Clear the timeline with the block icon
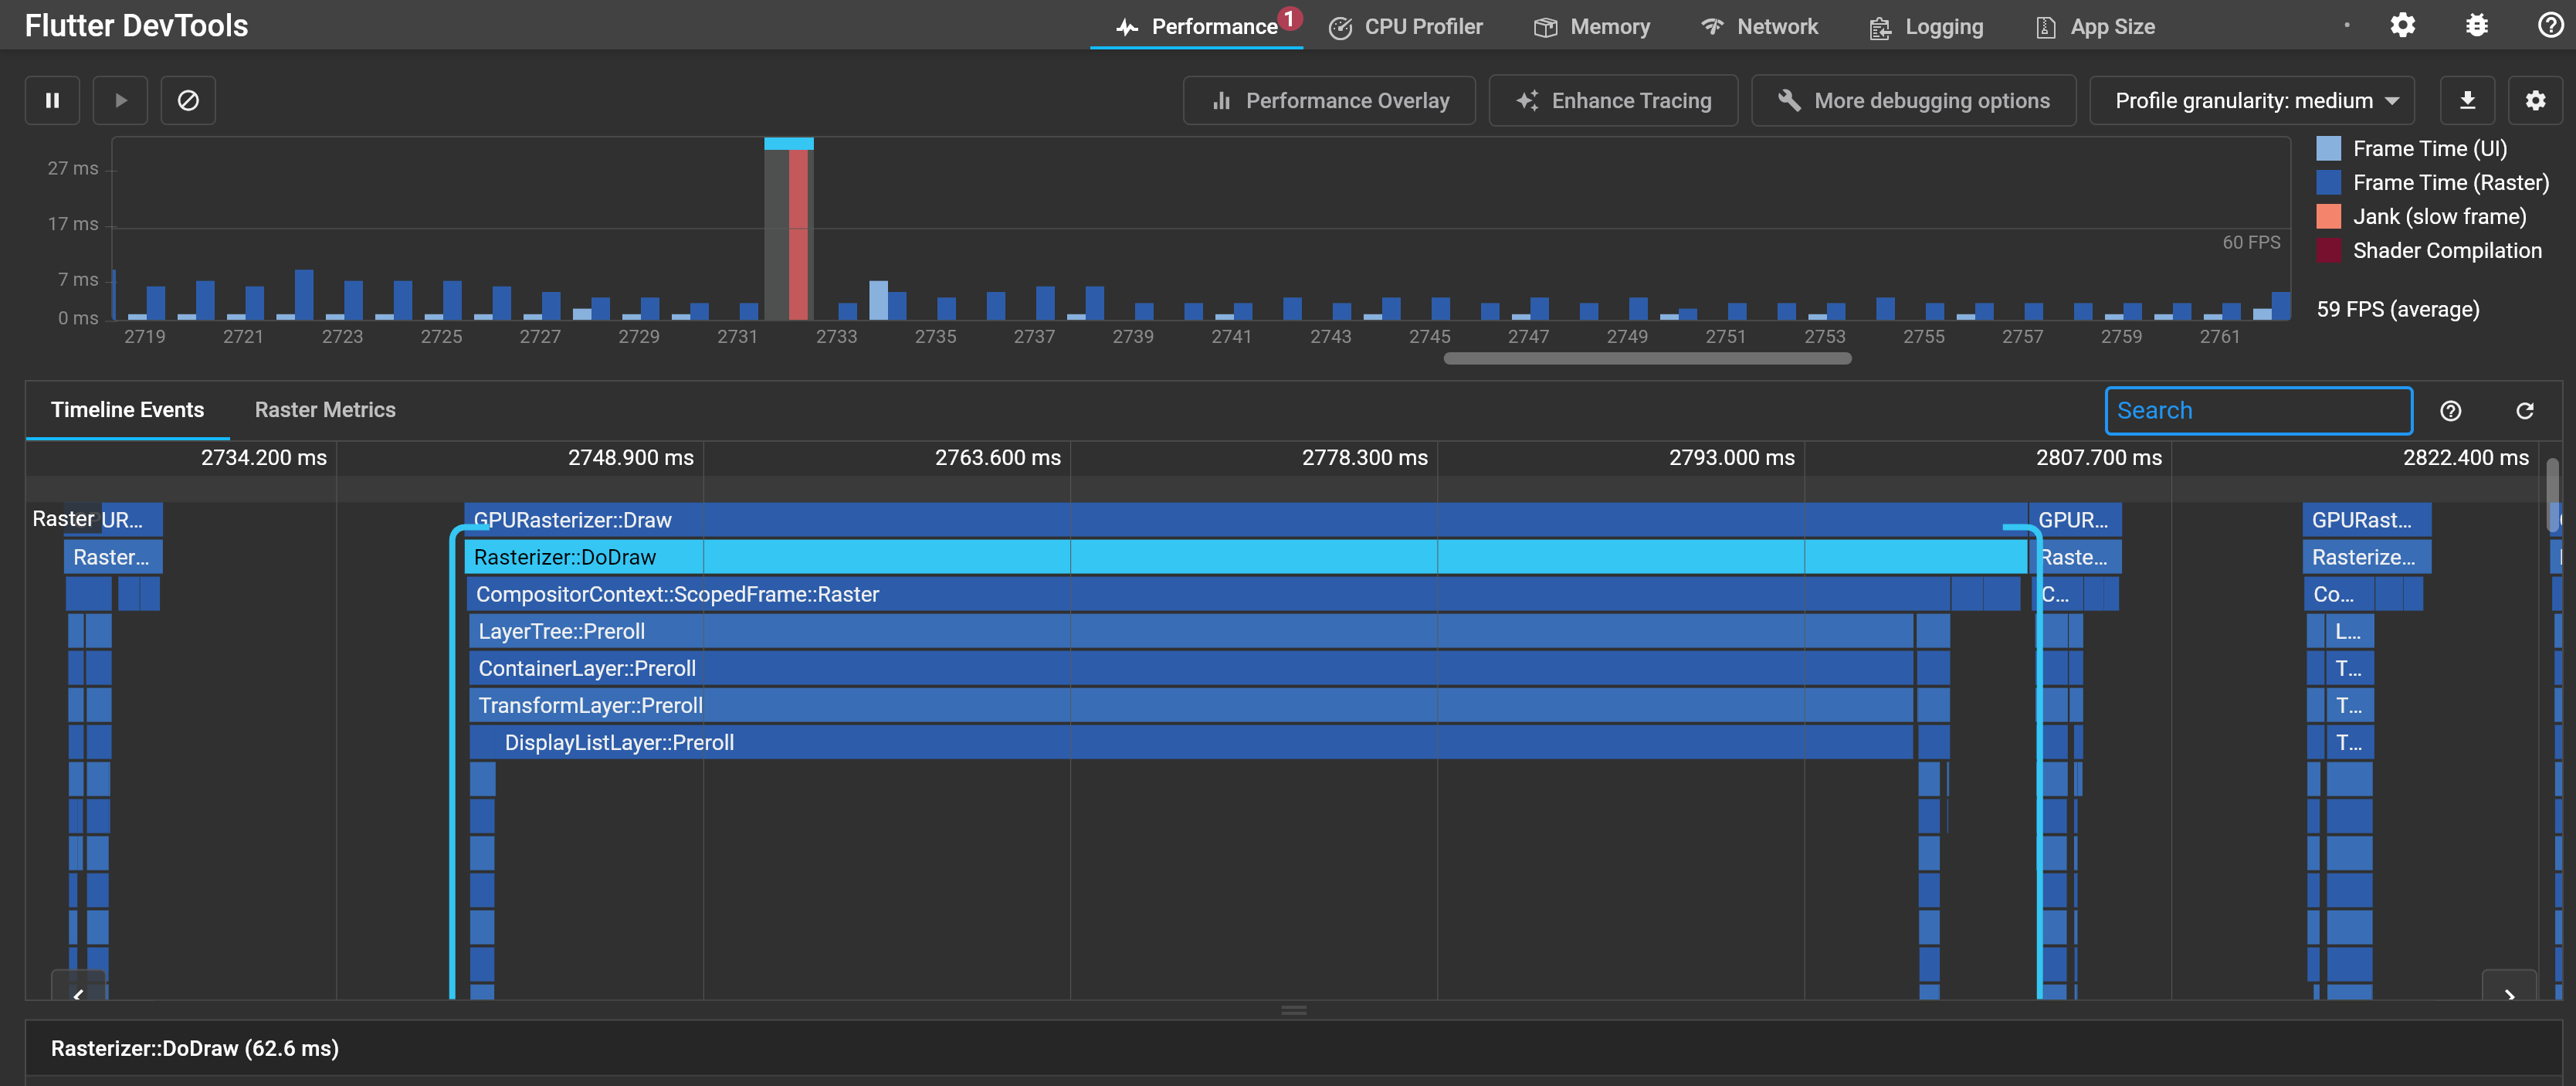2576x1086 pixels. 188,100
